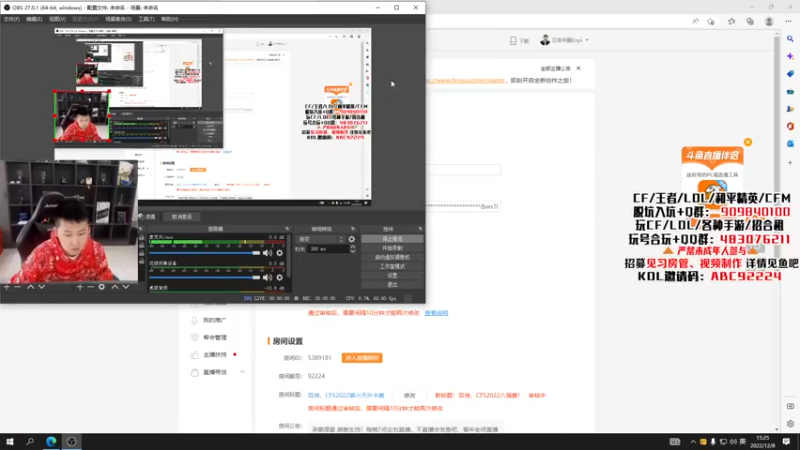The width and height of the screenshot is (800, 450).
Task: Open Edge profile avatar icon
Action: (x=769, y=21)
